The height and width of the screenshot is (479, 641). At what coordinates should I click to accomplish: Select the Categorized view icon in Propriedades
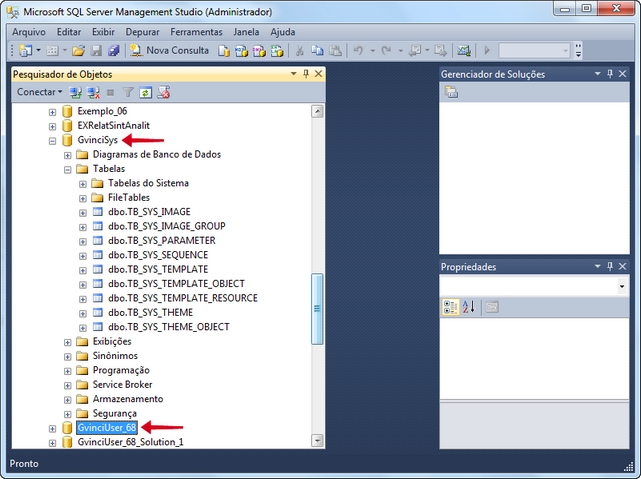pos(451,307)
